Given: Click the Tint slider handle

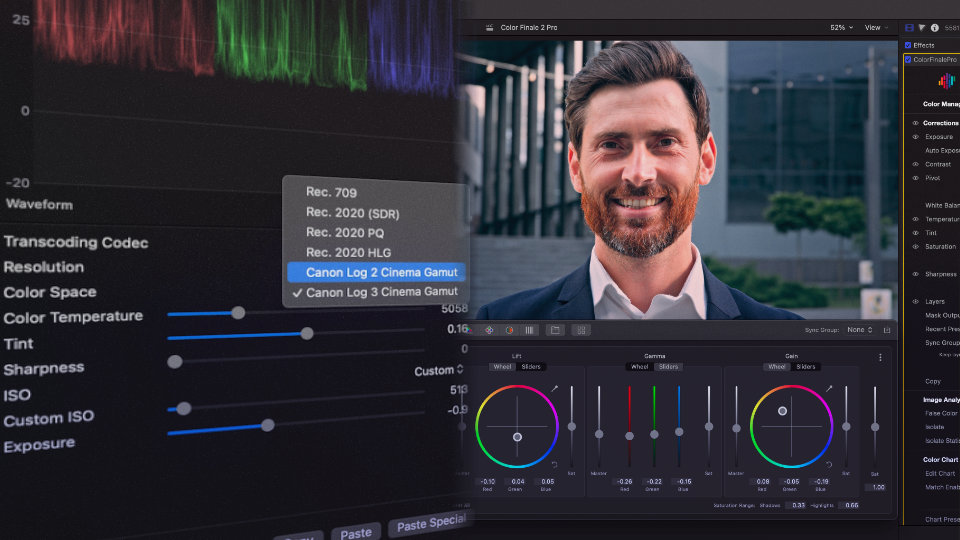Looking at the screenshot, I should (307, 334).
